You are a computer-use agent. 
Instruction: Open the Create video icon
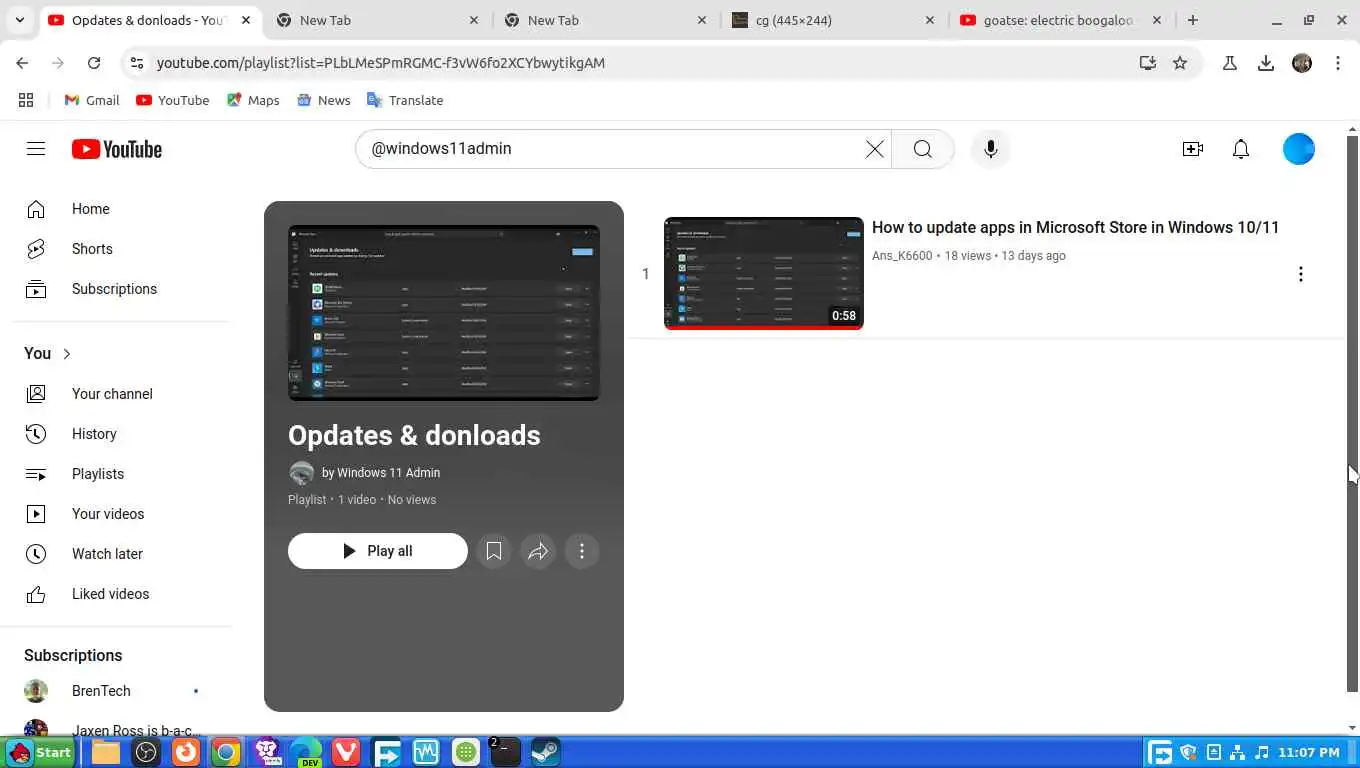pyautogui.click(x=1192, y=149)
